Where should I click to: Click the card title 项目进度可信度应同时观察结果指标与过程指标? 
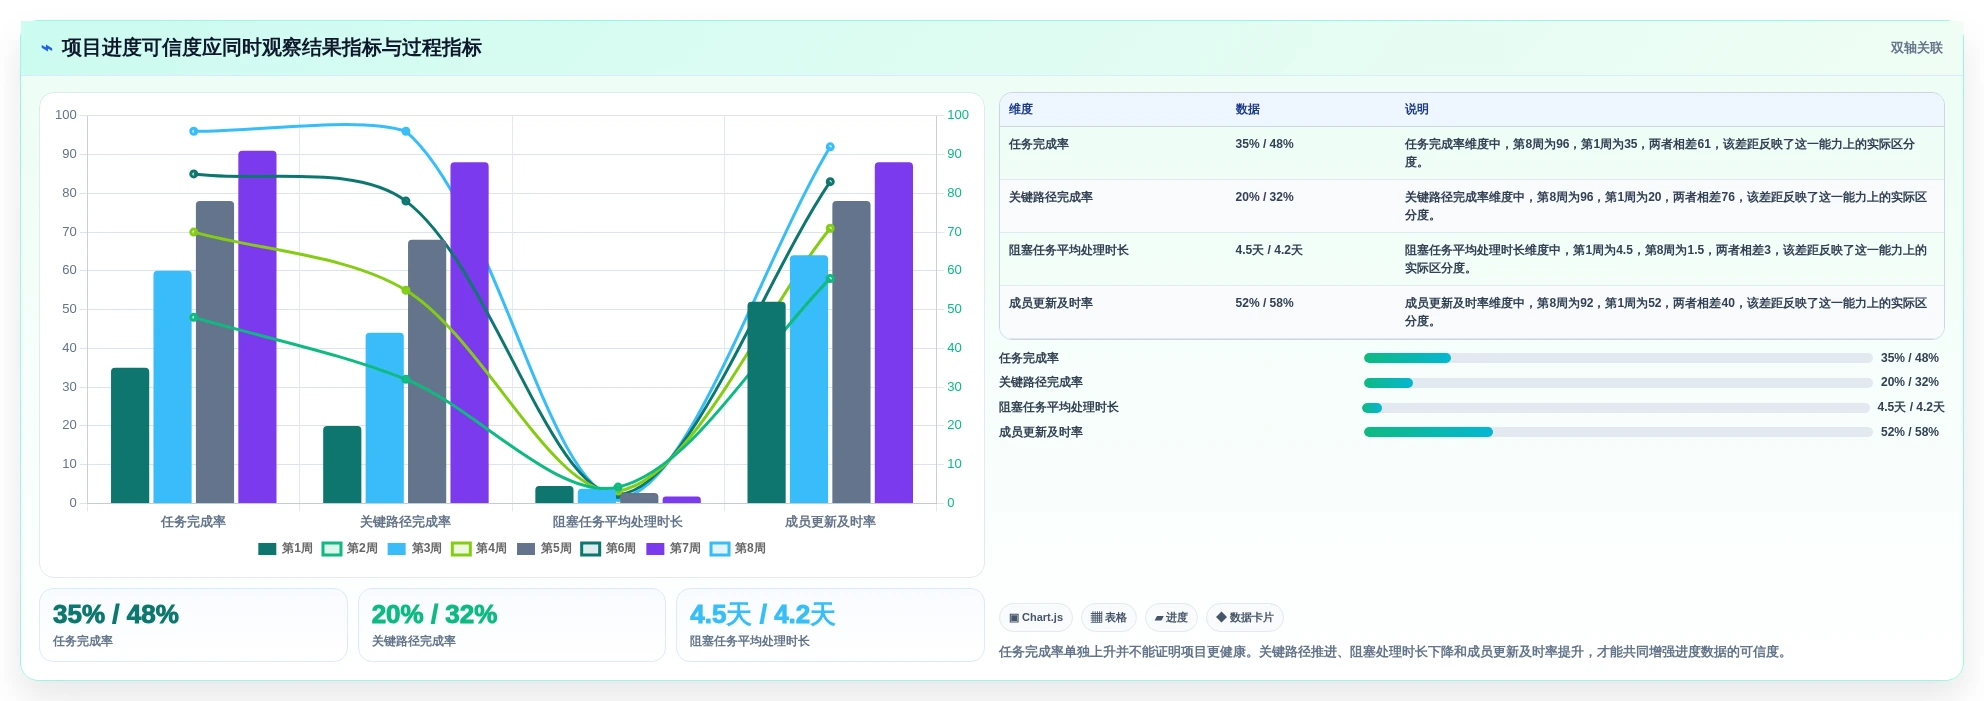(271, 48)
